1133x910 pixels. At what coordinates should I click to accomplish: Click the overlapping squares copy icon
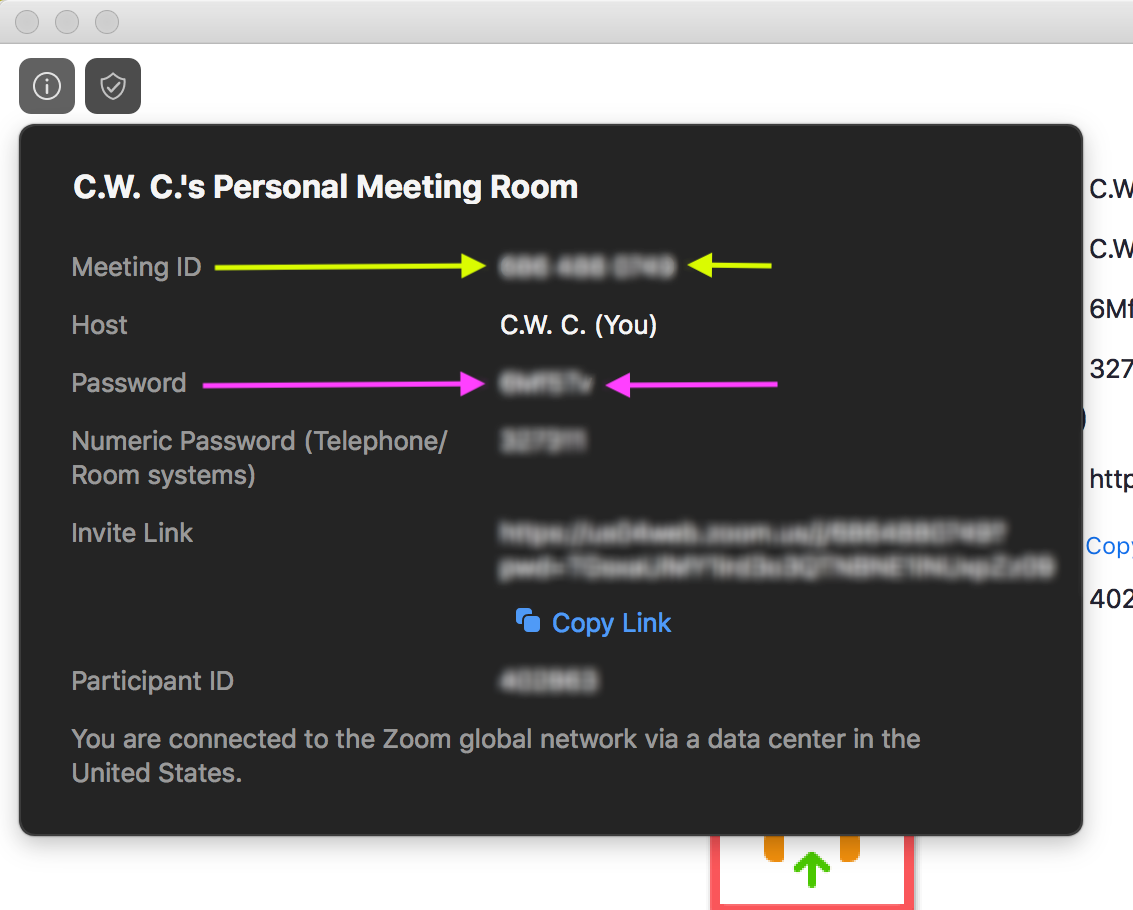527,621
